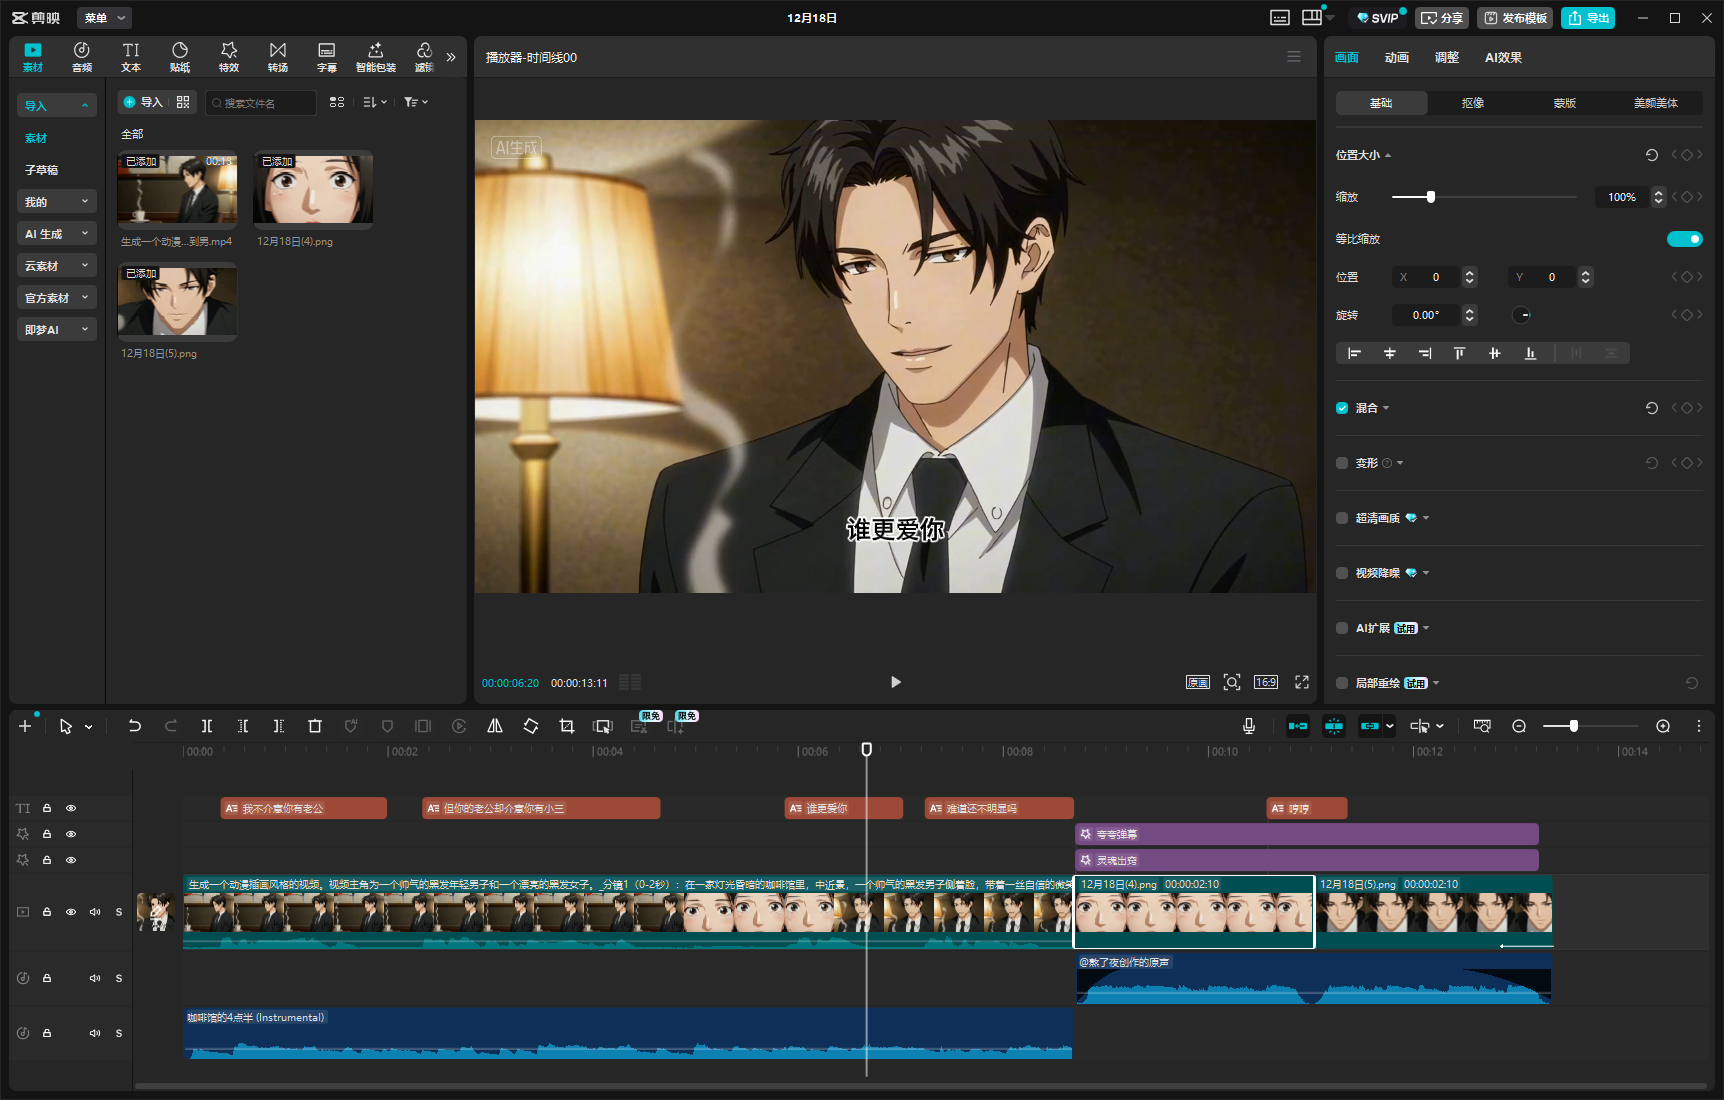The image size is (1724, 1100).
Task: Open the 转场 transitions panel
Action: (x=278, y=57)
